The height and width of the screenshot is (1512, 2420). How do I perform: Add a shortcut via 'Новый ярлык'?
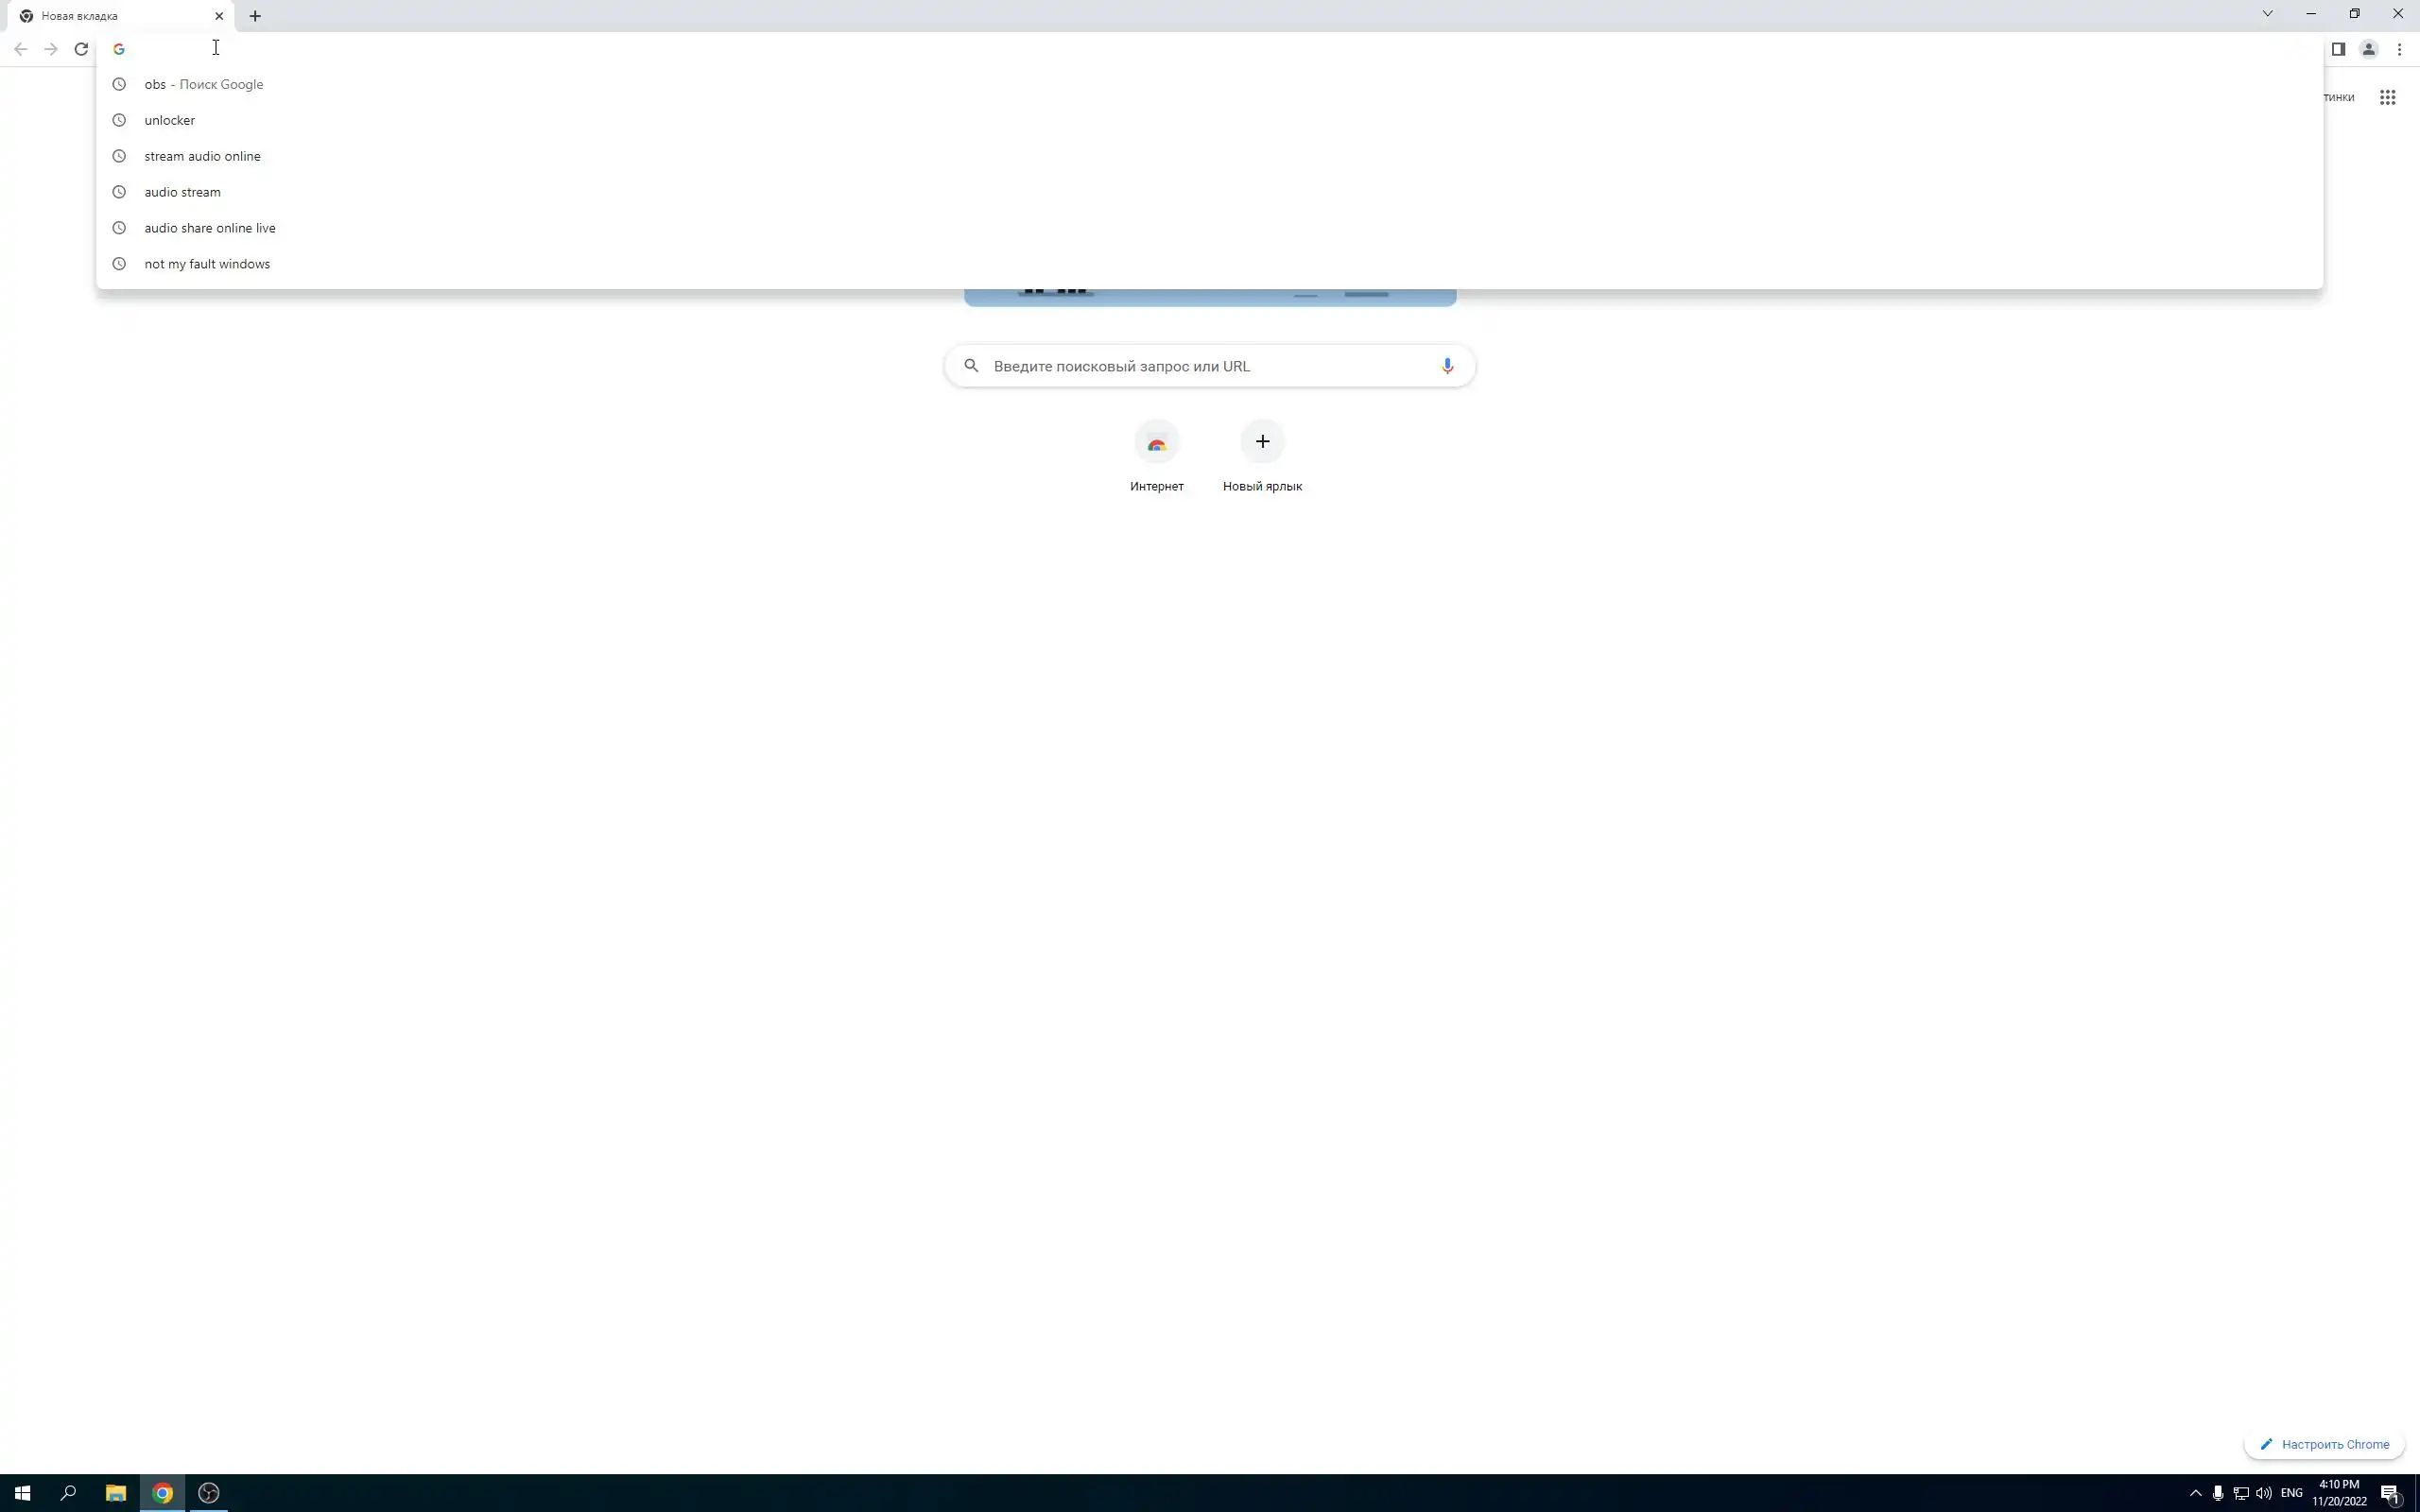pos(1262,443)
